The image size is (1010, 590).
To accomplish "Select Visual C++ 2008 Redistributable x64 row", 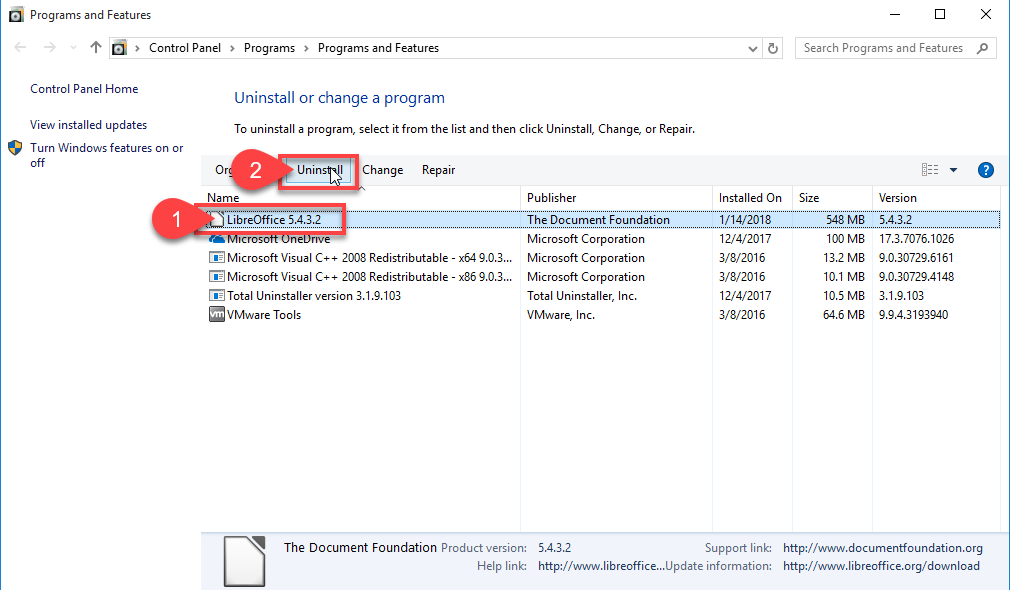I will point(600,258).
